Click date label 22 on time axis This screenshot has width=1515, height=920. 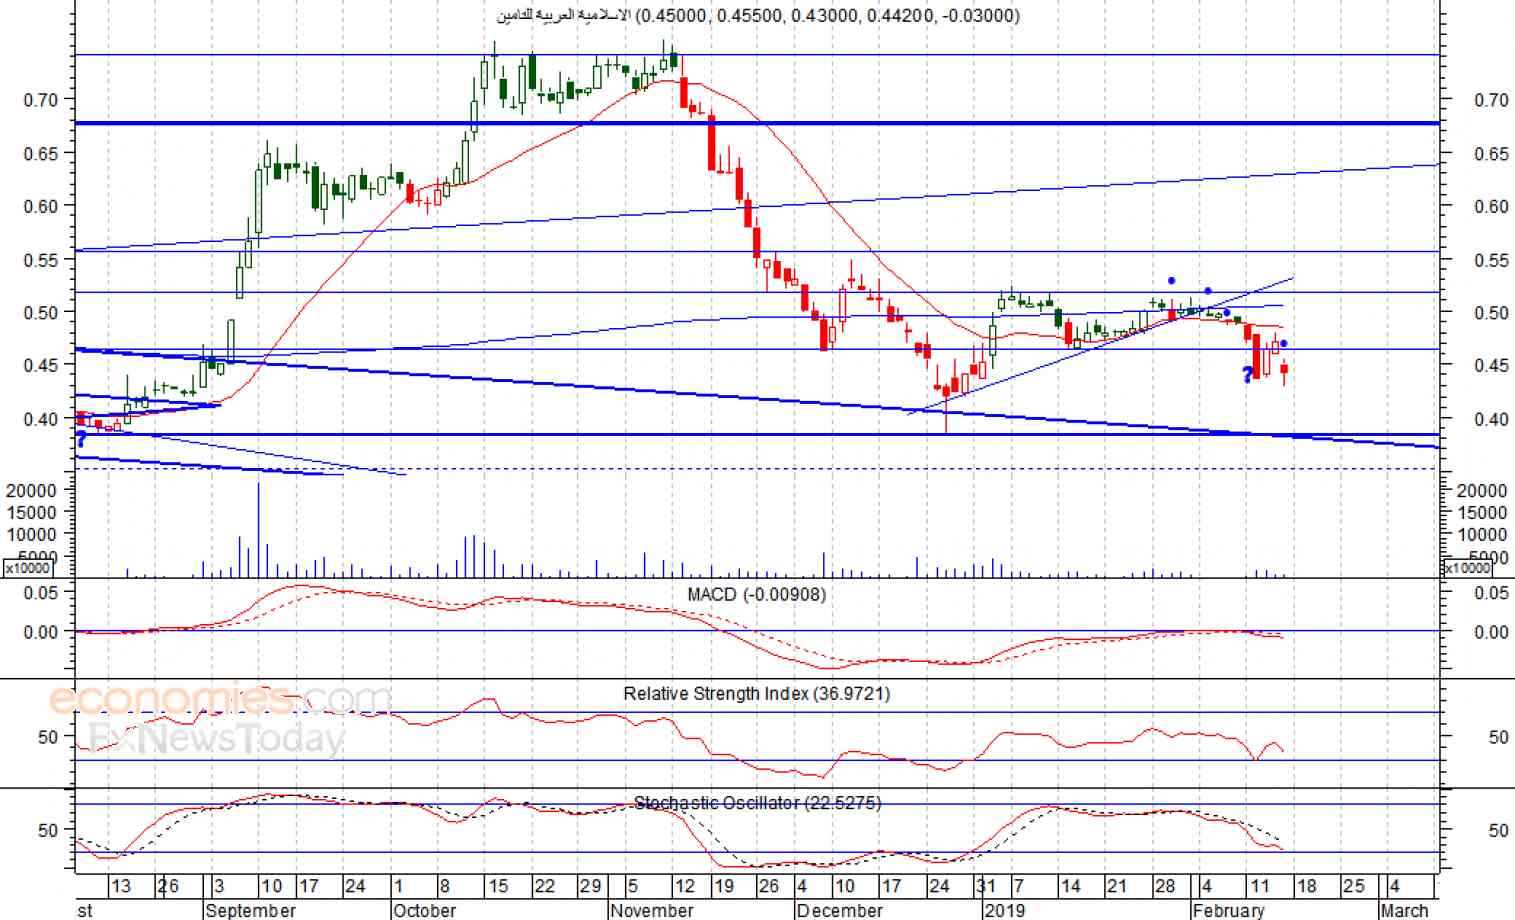(x=544, y=886)
